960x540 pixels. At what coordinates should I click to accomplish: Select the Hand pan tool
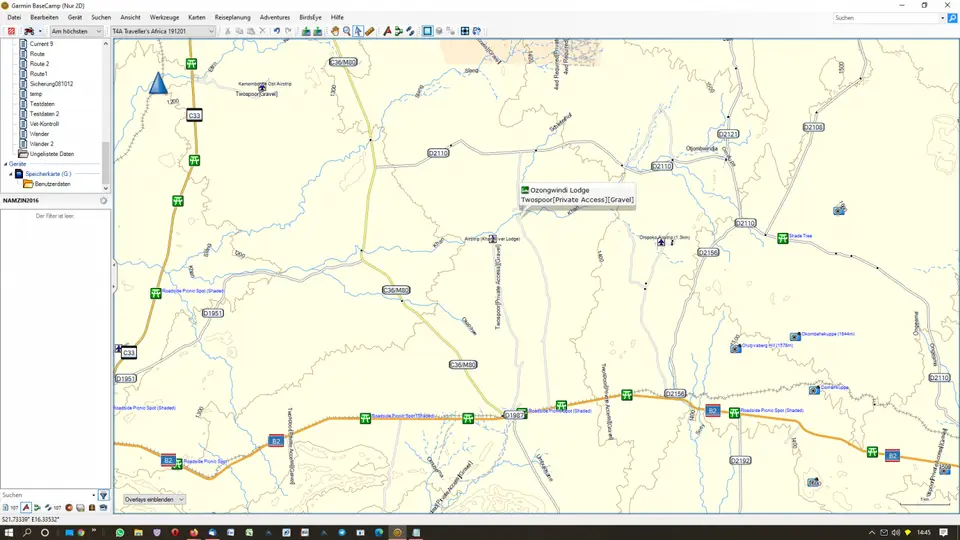[335, 31]
